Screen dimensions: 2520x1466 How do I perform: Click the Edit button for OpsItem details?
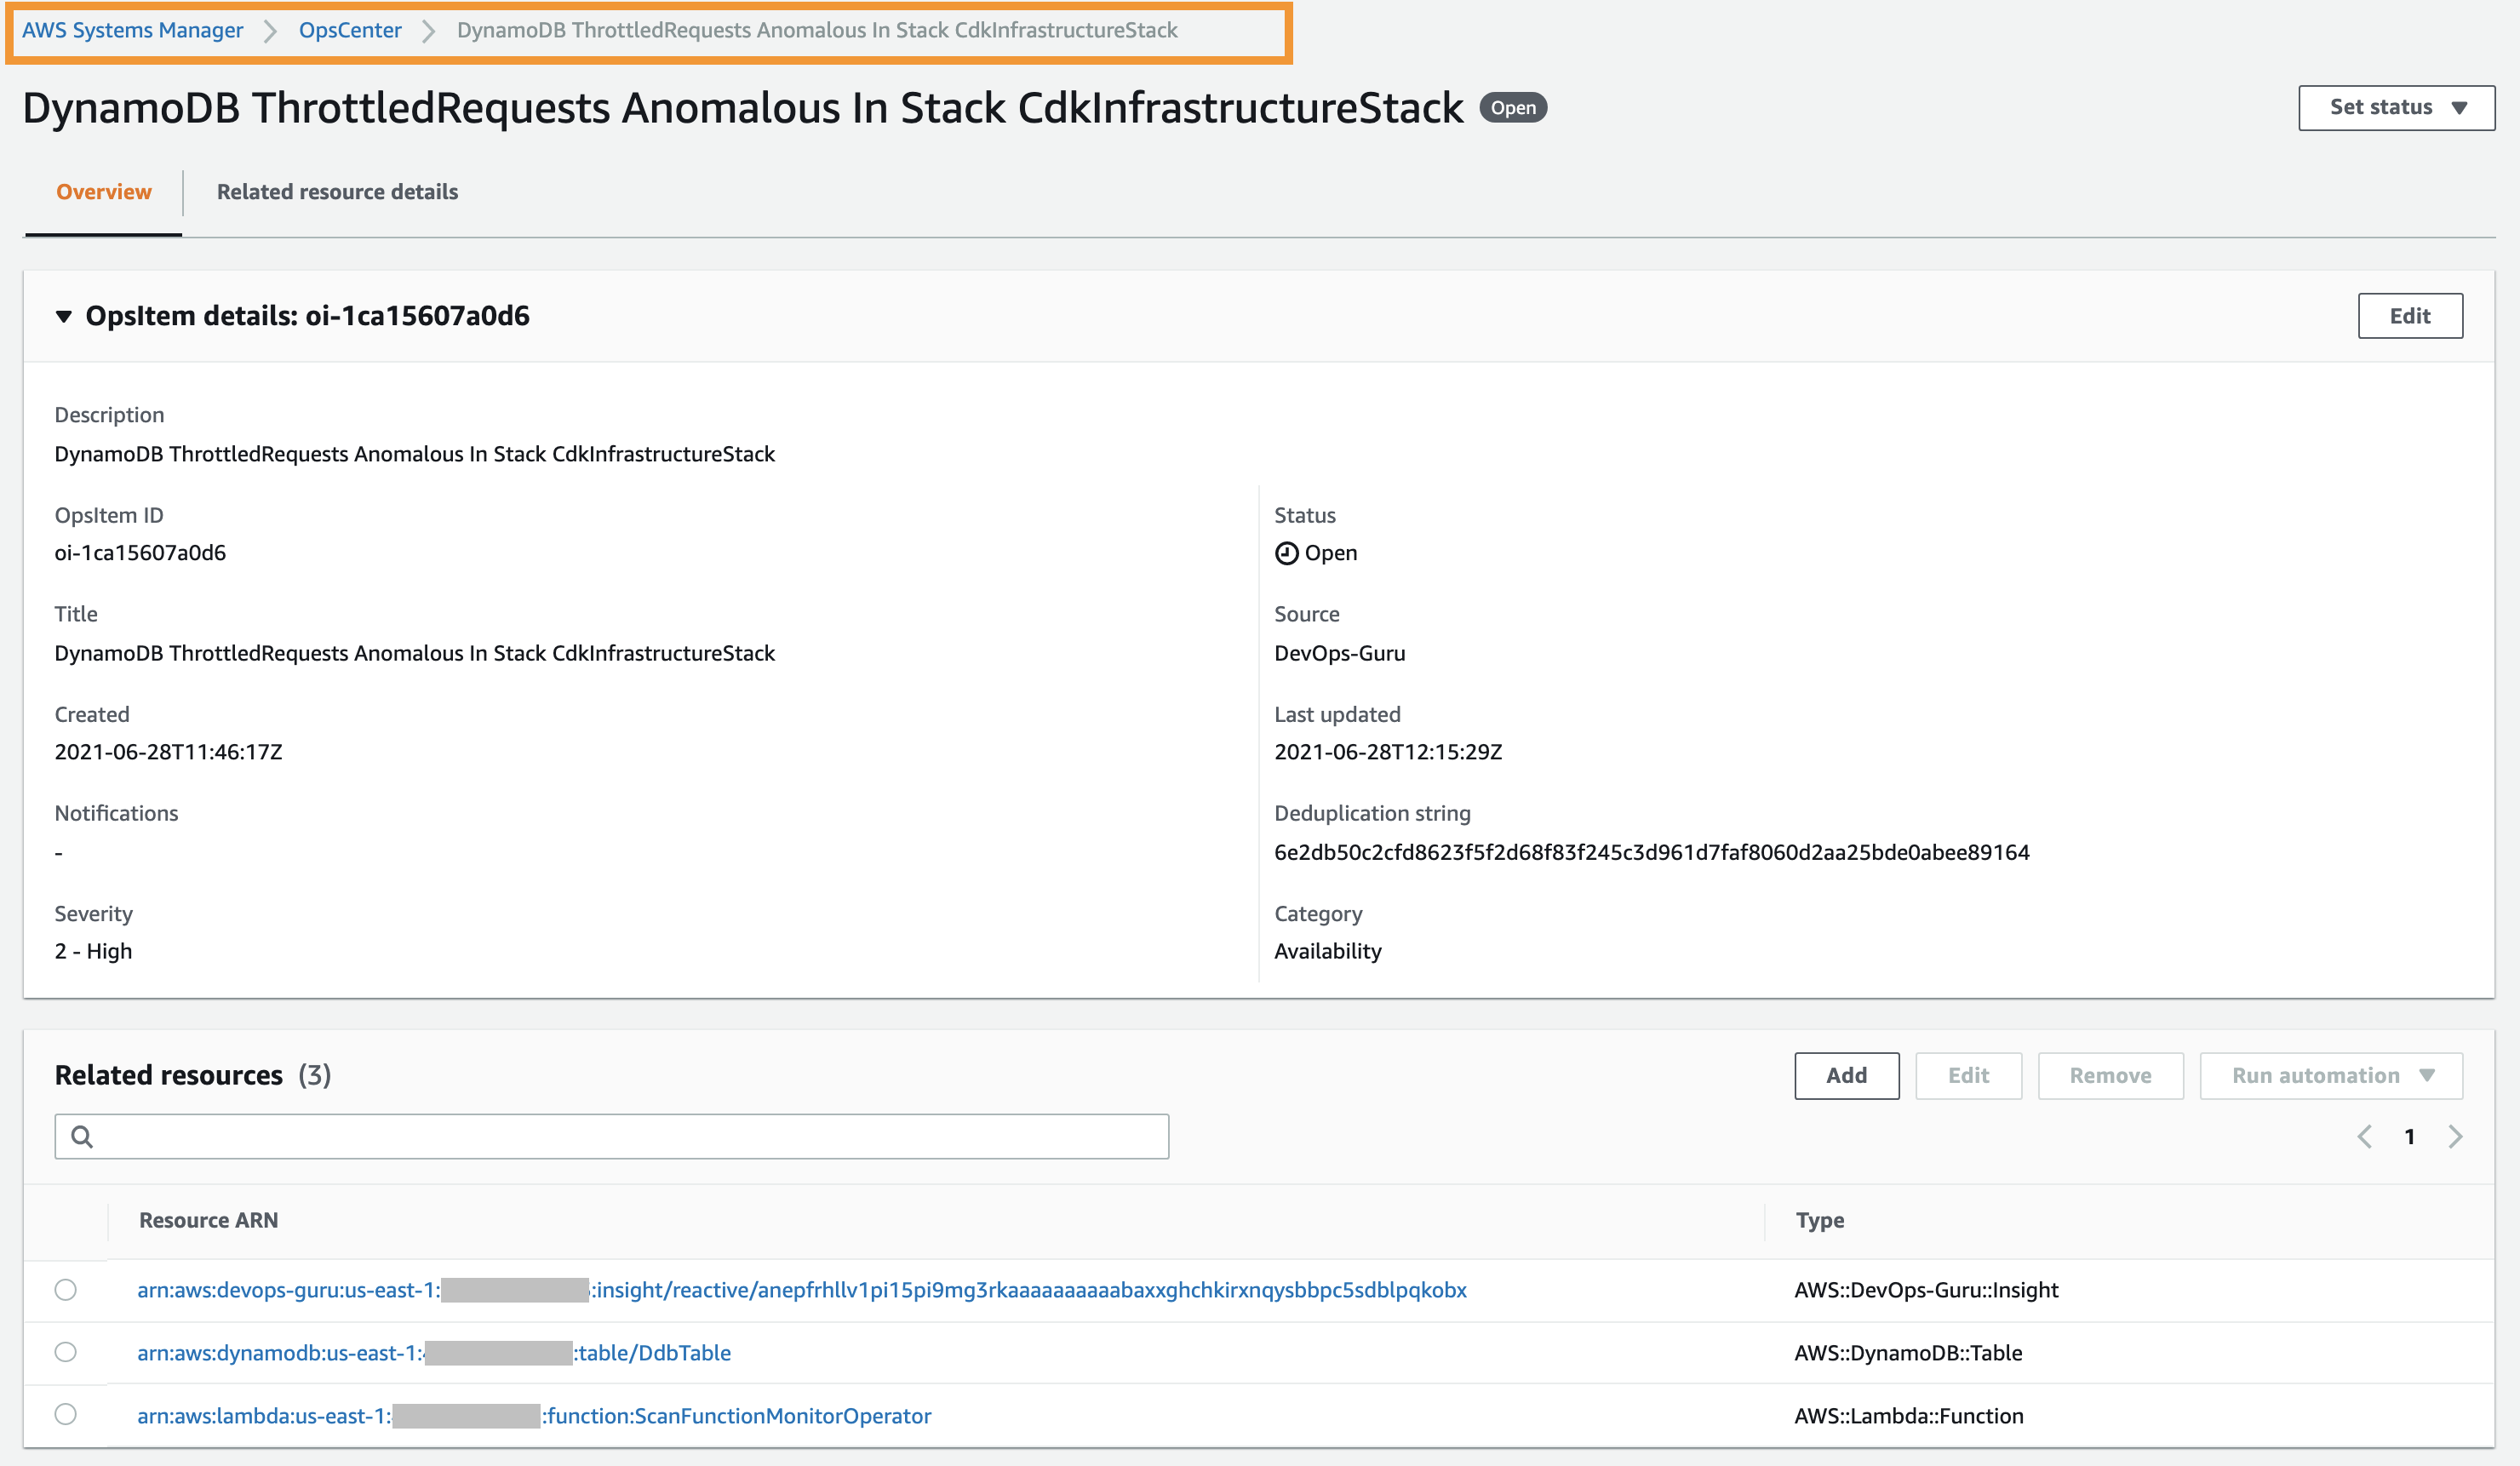pyautogui.click(x=2412, y=316)
